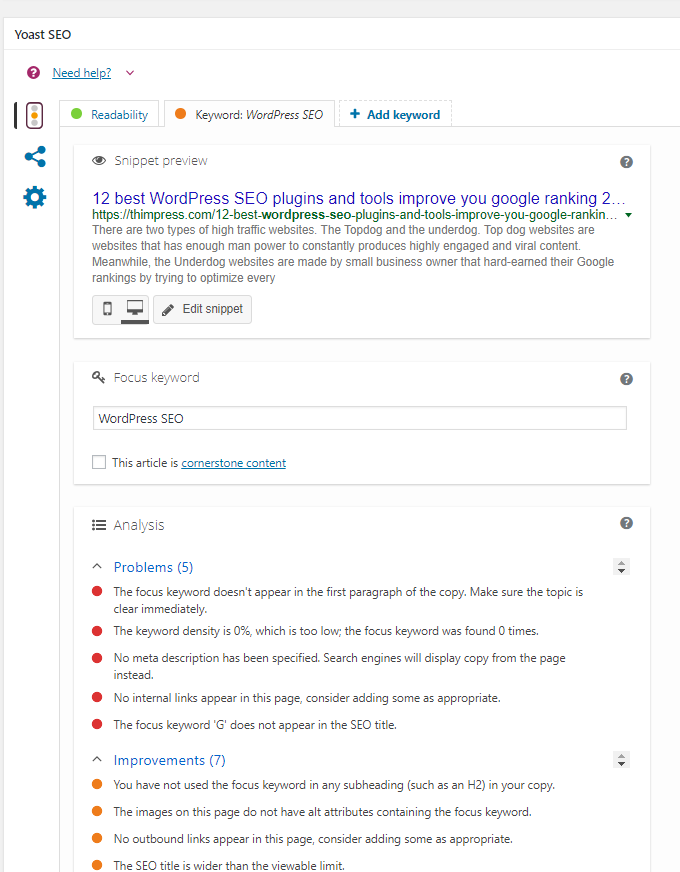Click orange bullet for subheading improvement
680x872 pixels.
[x=97, y=784]
